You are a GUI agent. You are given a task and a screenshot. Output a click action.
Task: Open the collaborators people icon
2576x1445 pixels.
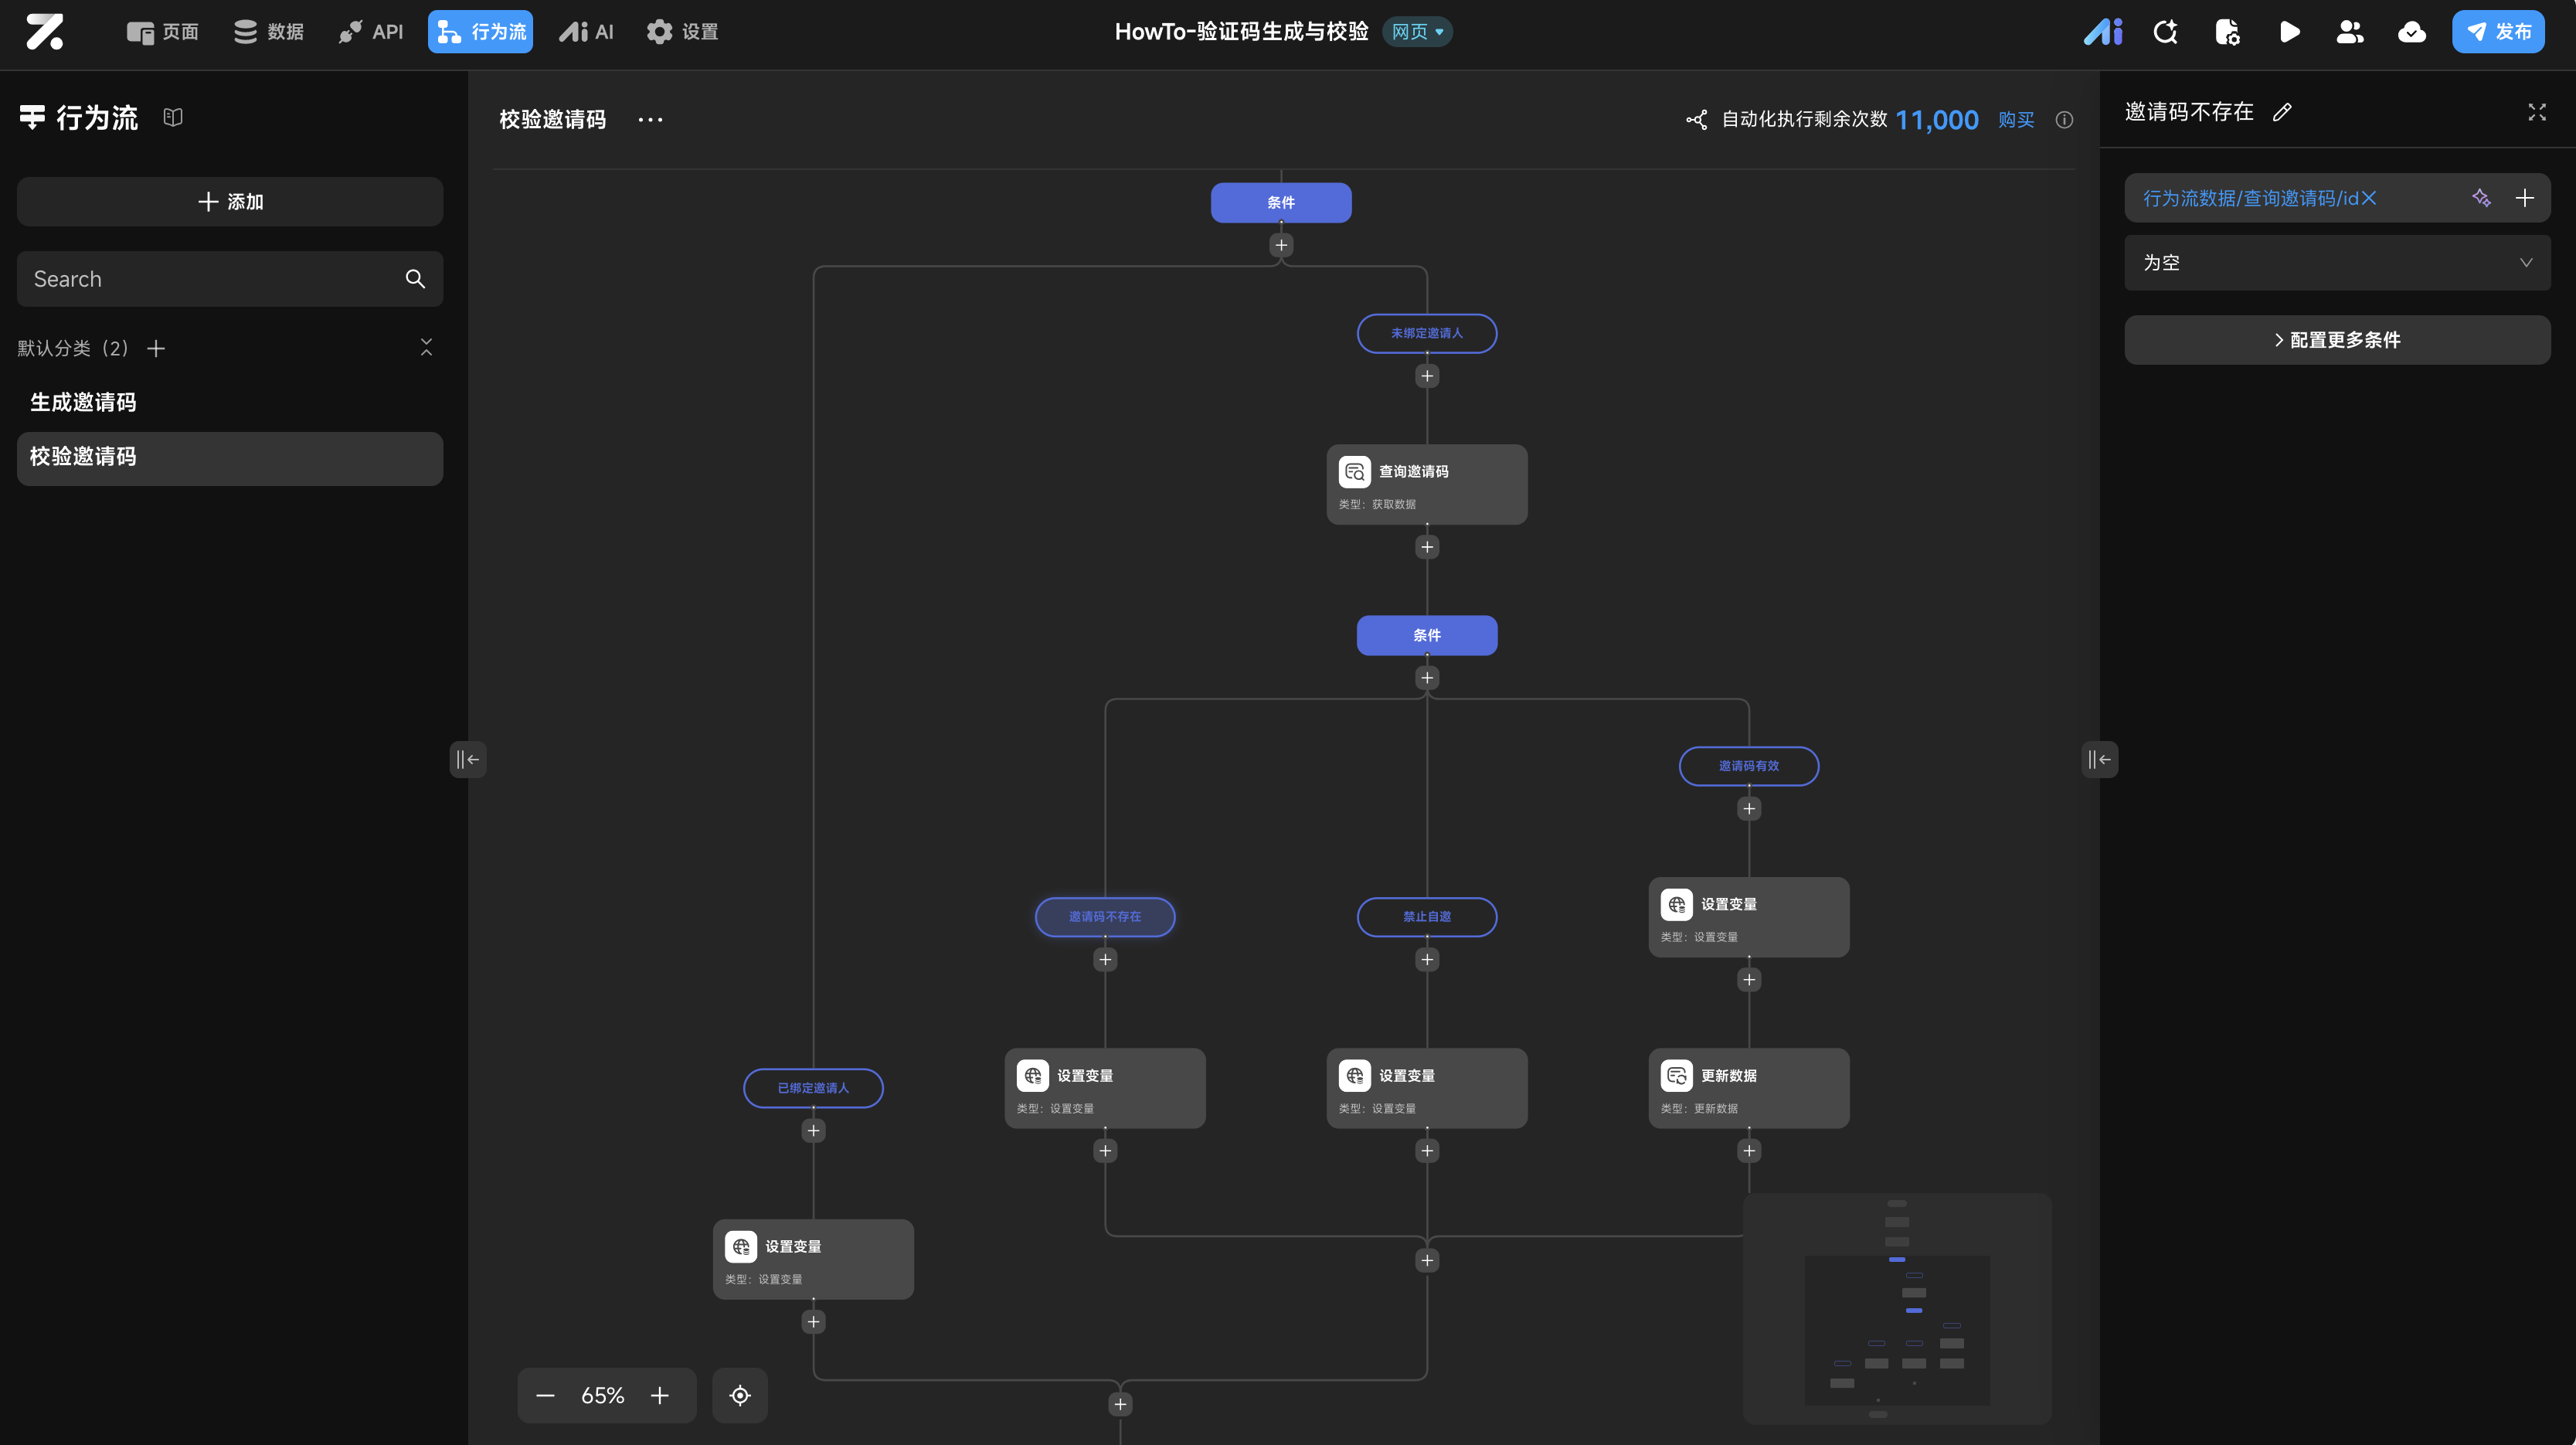point(2350,32)
